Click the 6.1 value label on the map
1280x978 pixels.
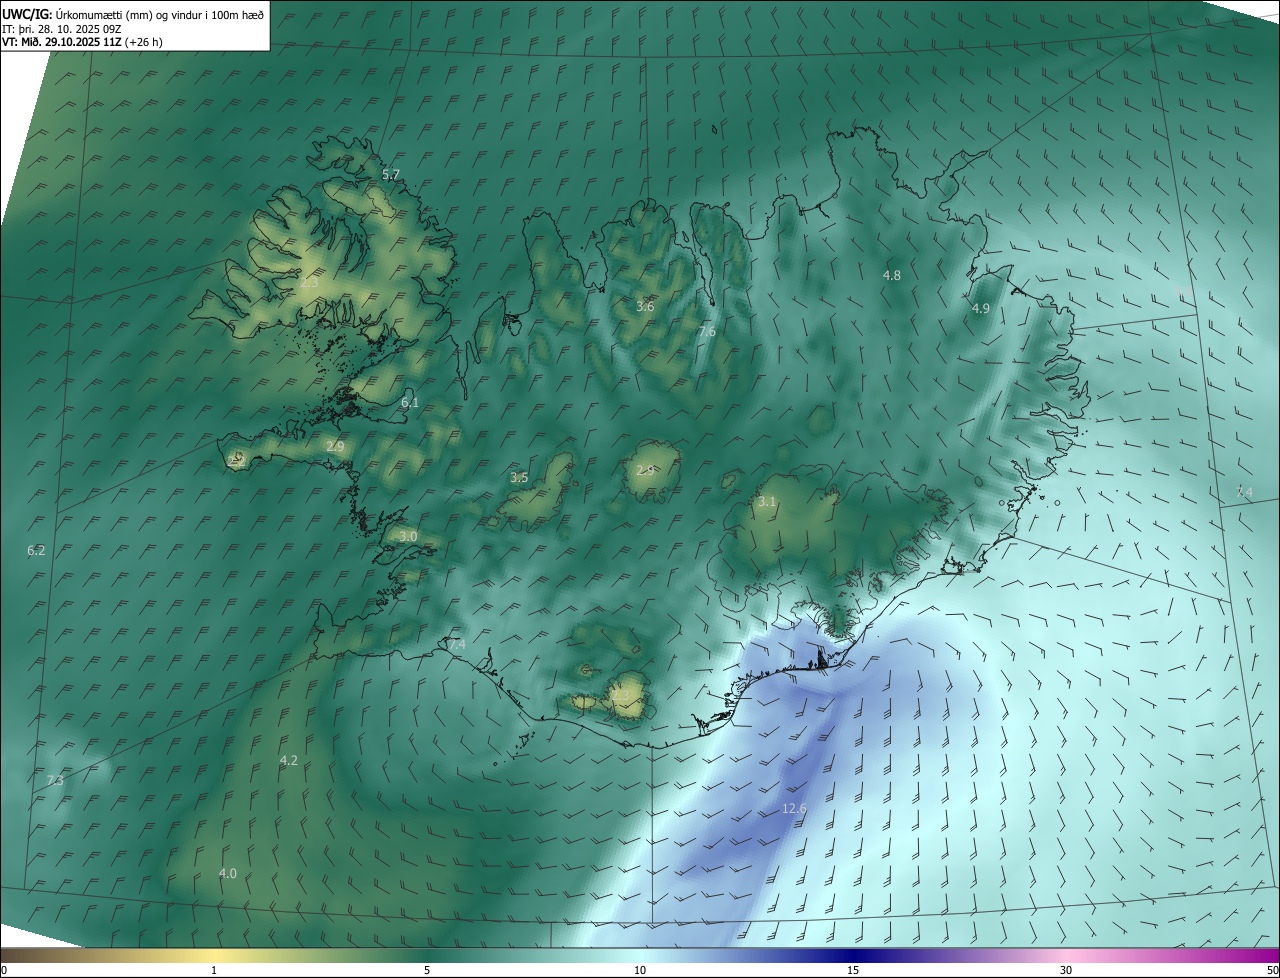point(410,402)
